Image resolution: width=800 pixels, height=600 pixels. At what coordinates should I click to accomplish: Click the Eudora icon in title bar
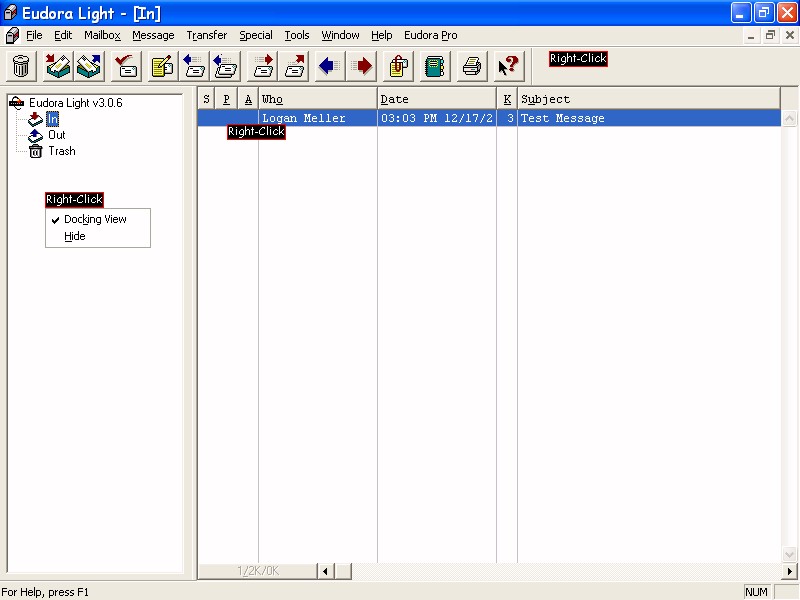tap(10, 13)
